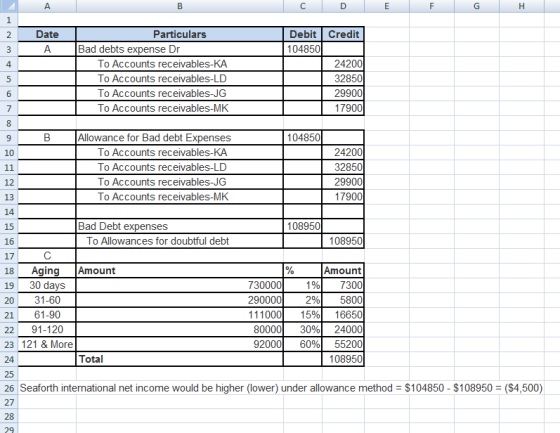This screenshot has height=433, width=560.
Task: Select row 28 header
Action: [x=9, y=417]
